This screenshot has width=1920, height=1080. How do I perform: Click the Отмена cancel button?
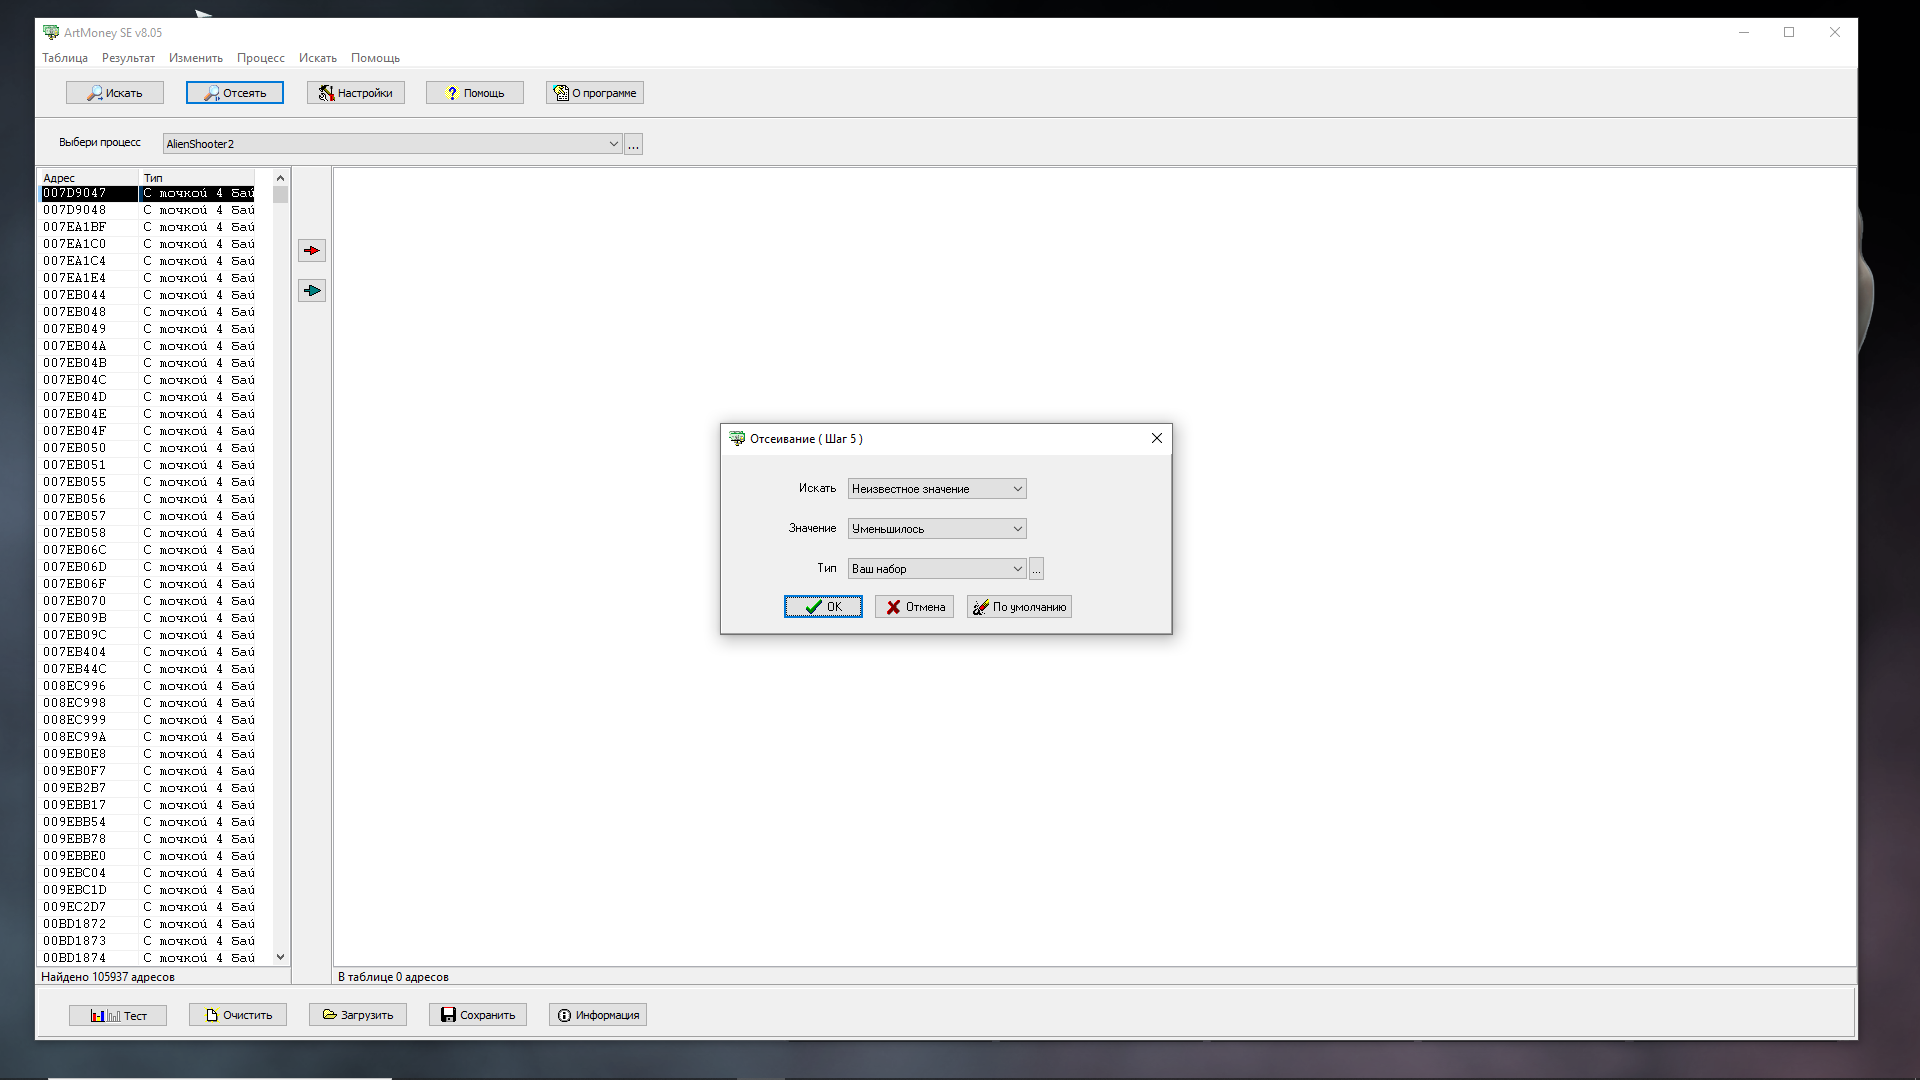tap(914, 607)
